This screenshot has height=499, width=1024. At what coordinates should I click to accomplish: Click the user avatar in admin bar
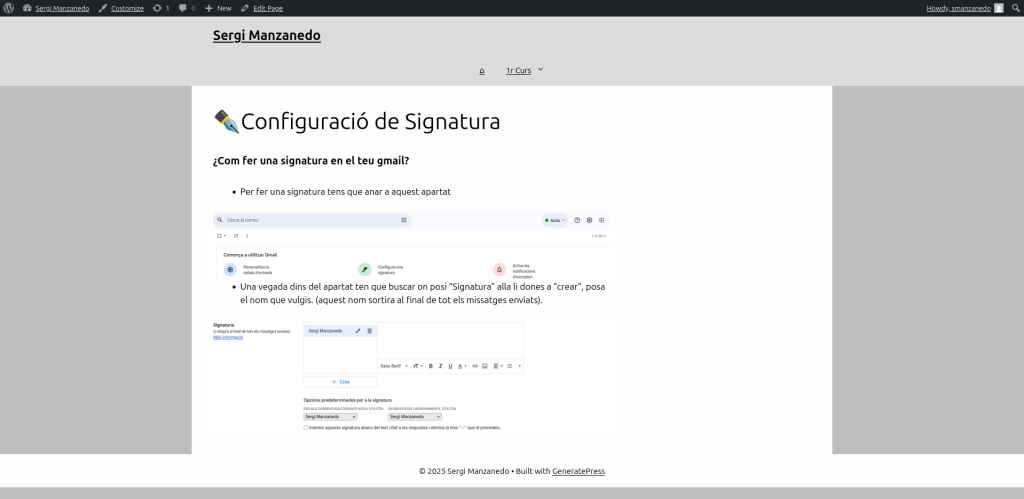click(998, 8)
